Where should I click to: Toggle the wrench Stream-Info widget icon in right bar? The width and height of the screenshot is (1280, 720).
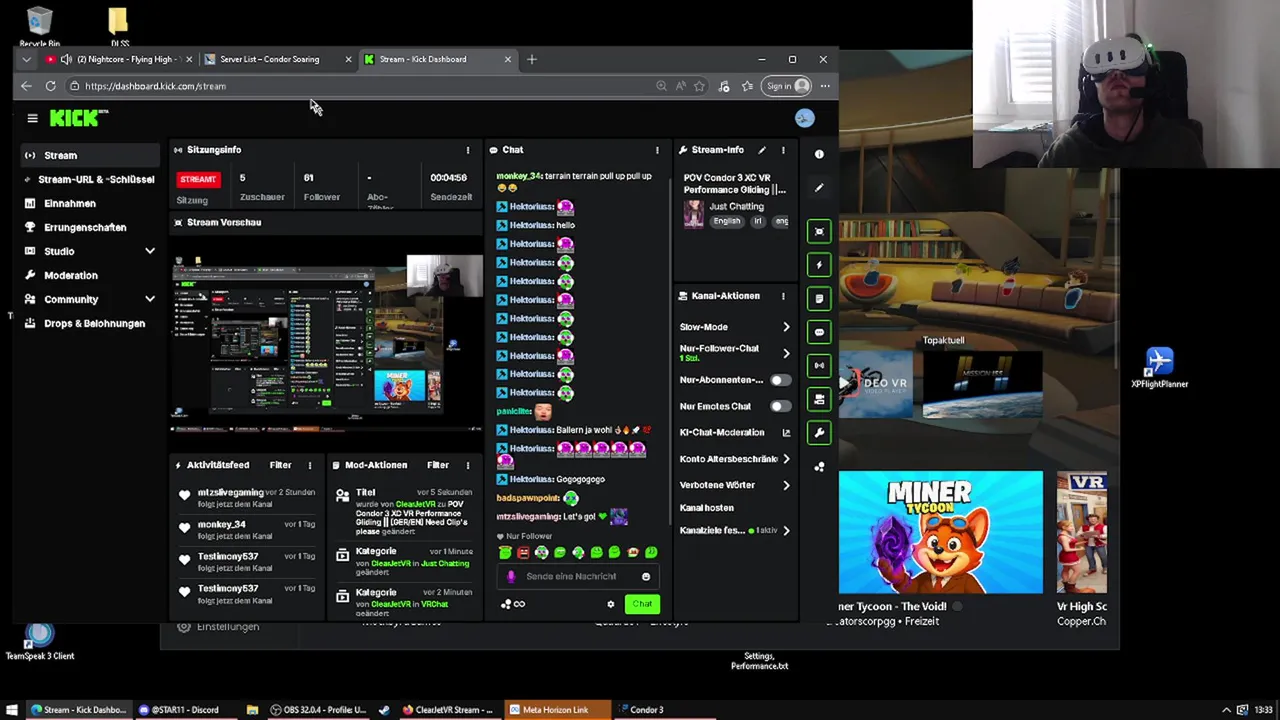click(819, 432)
